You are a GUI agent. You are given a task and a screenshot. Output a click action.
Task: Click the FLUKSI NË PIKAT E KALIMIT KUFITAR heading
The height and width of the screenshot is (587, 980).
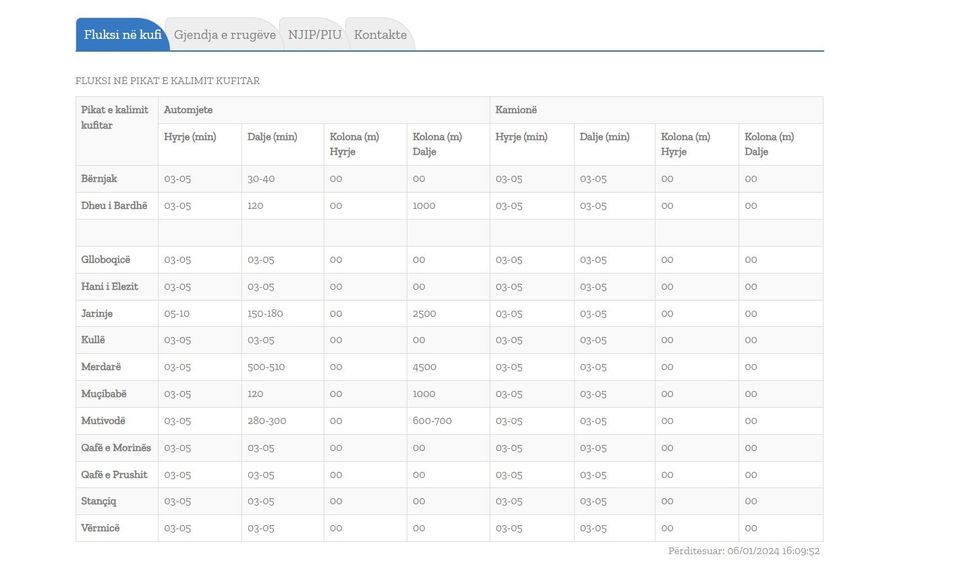coord(167,81)
